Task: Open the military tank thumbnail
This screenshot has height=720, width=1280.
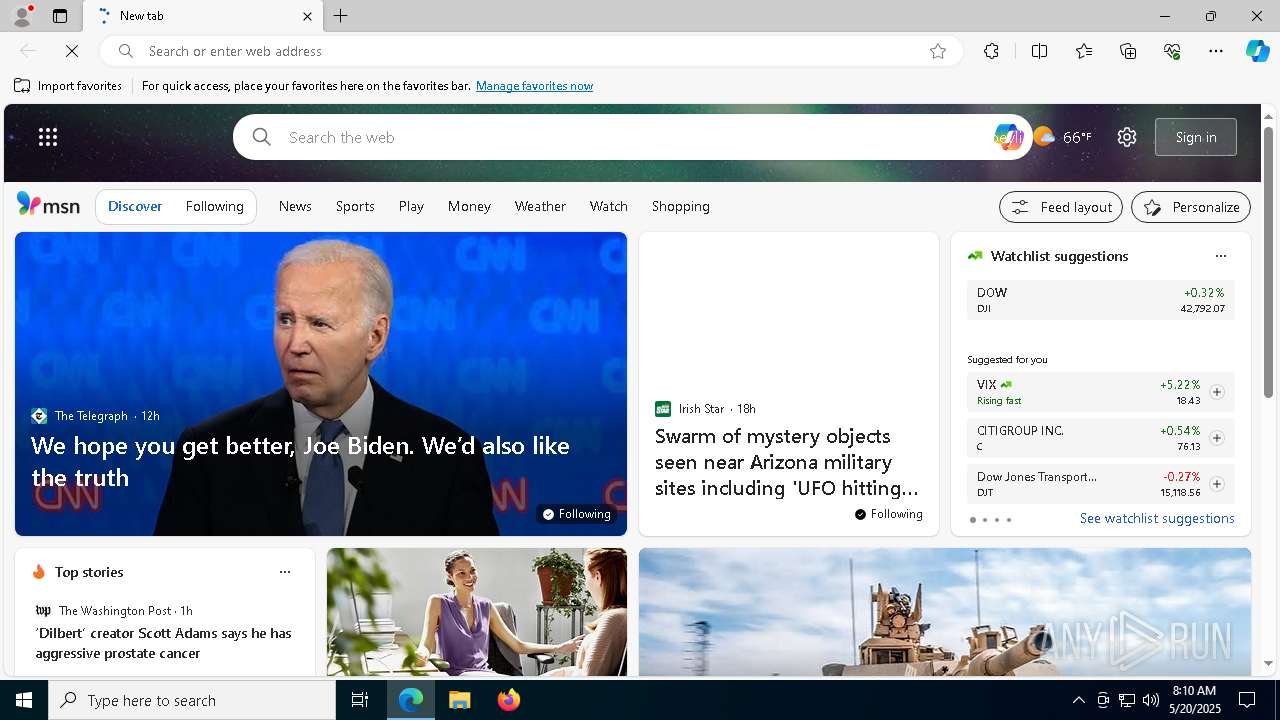Action: tap(945, 612)
